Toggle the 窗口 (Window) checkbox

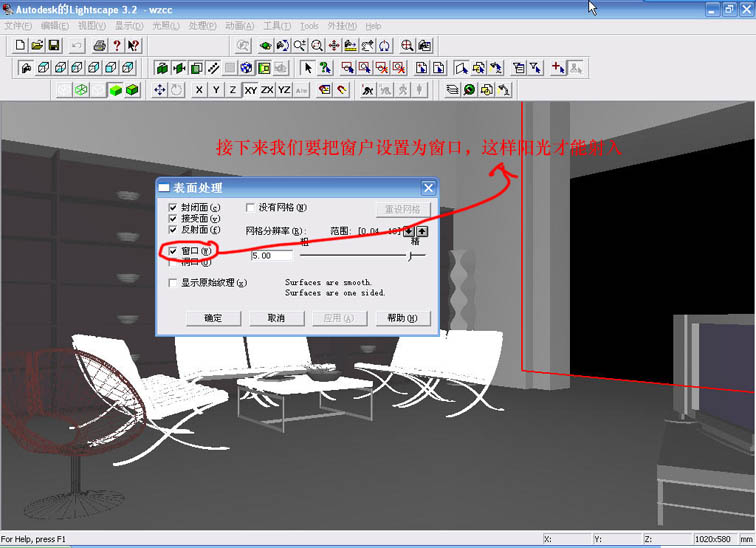tap(174, 250)
